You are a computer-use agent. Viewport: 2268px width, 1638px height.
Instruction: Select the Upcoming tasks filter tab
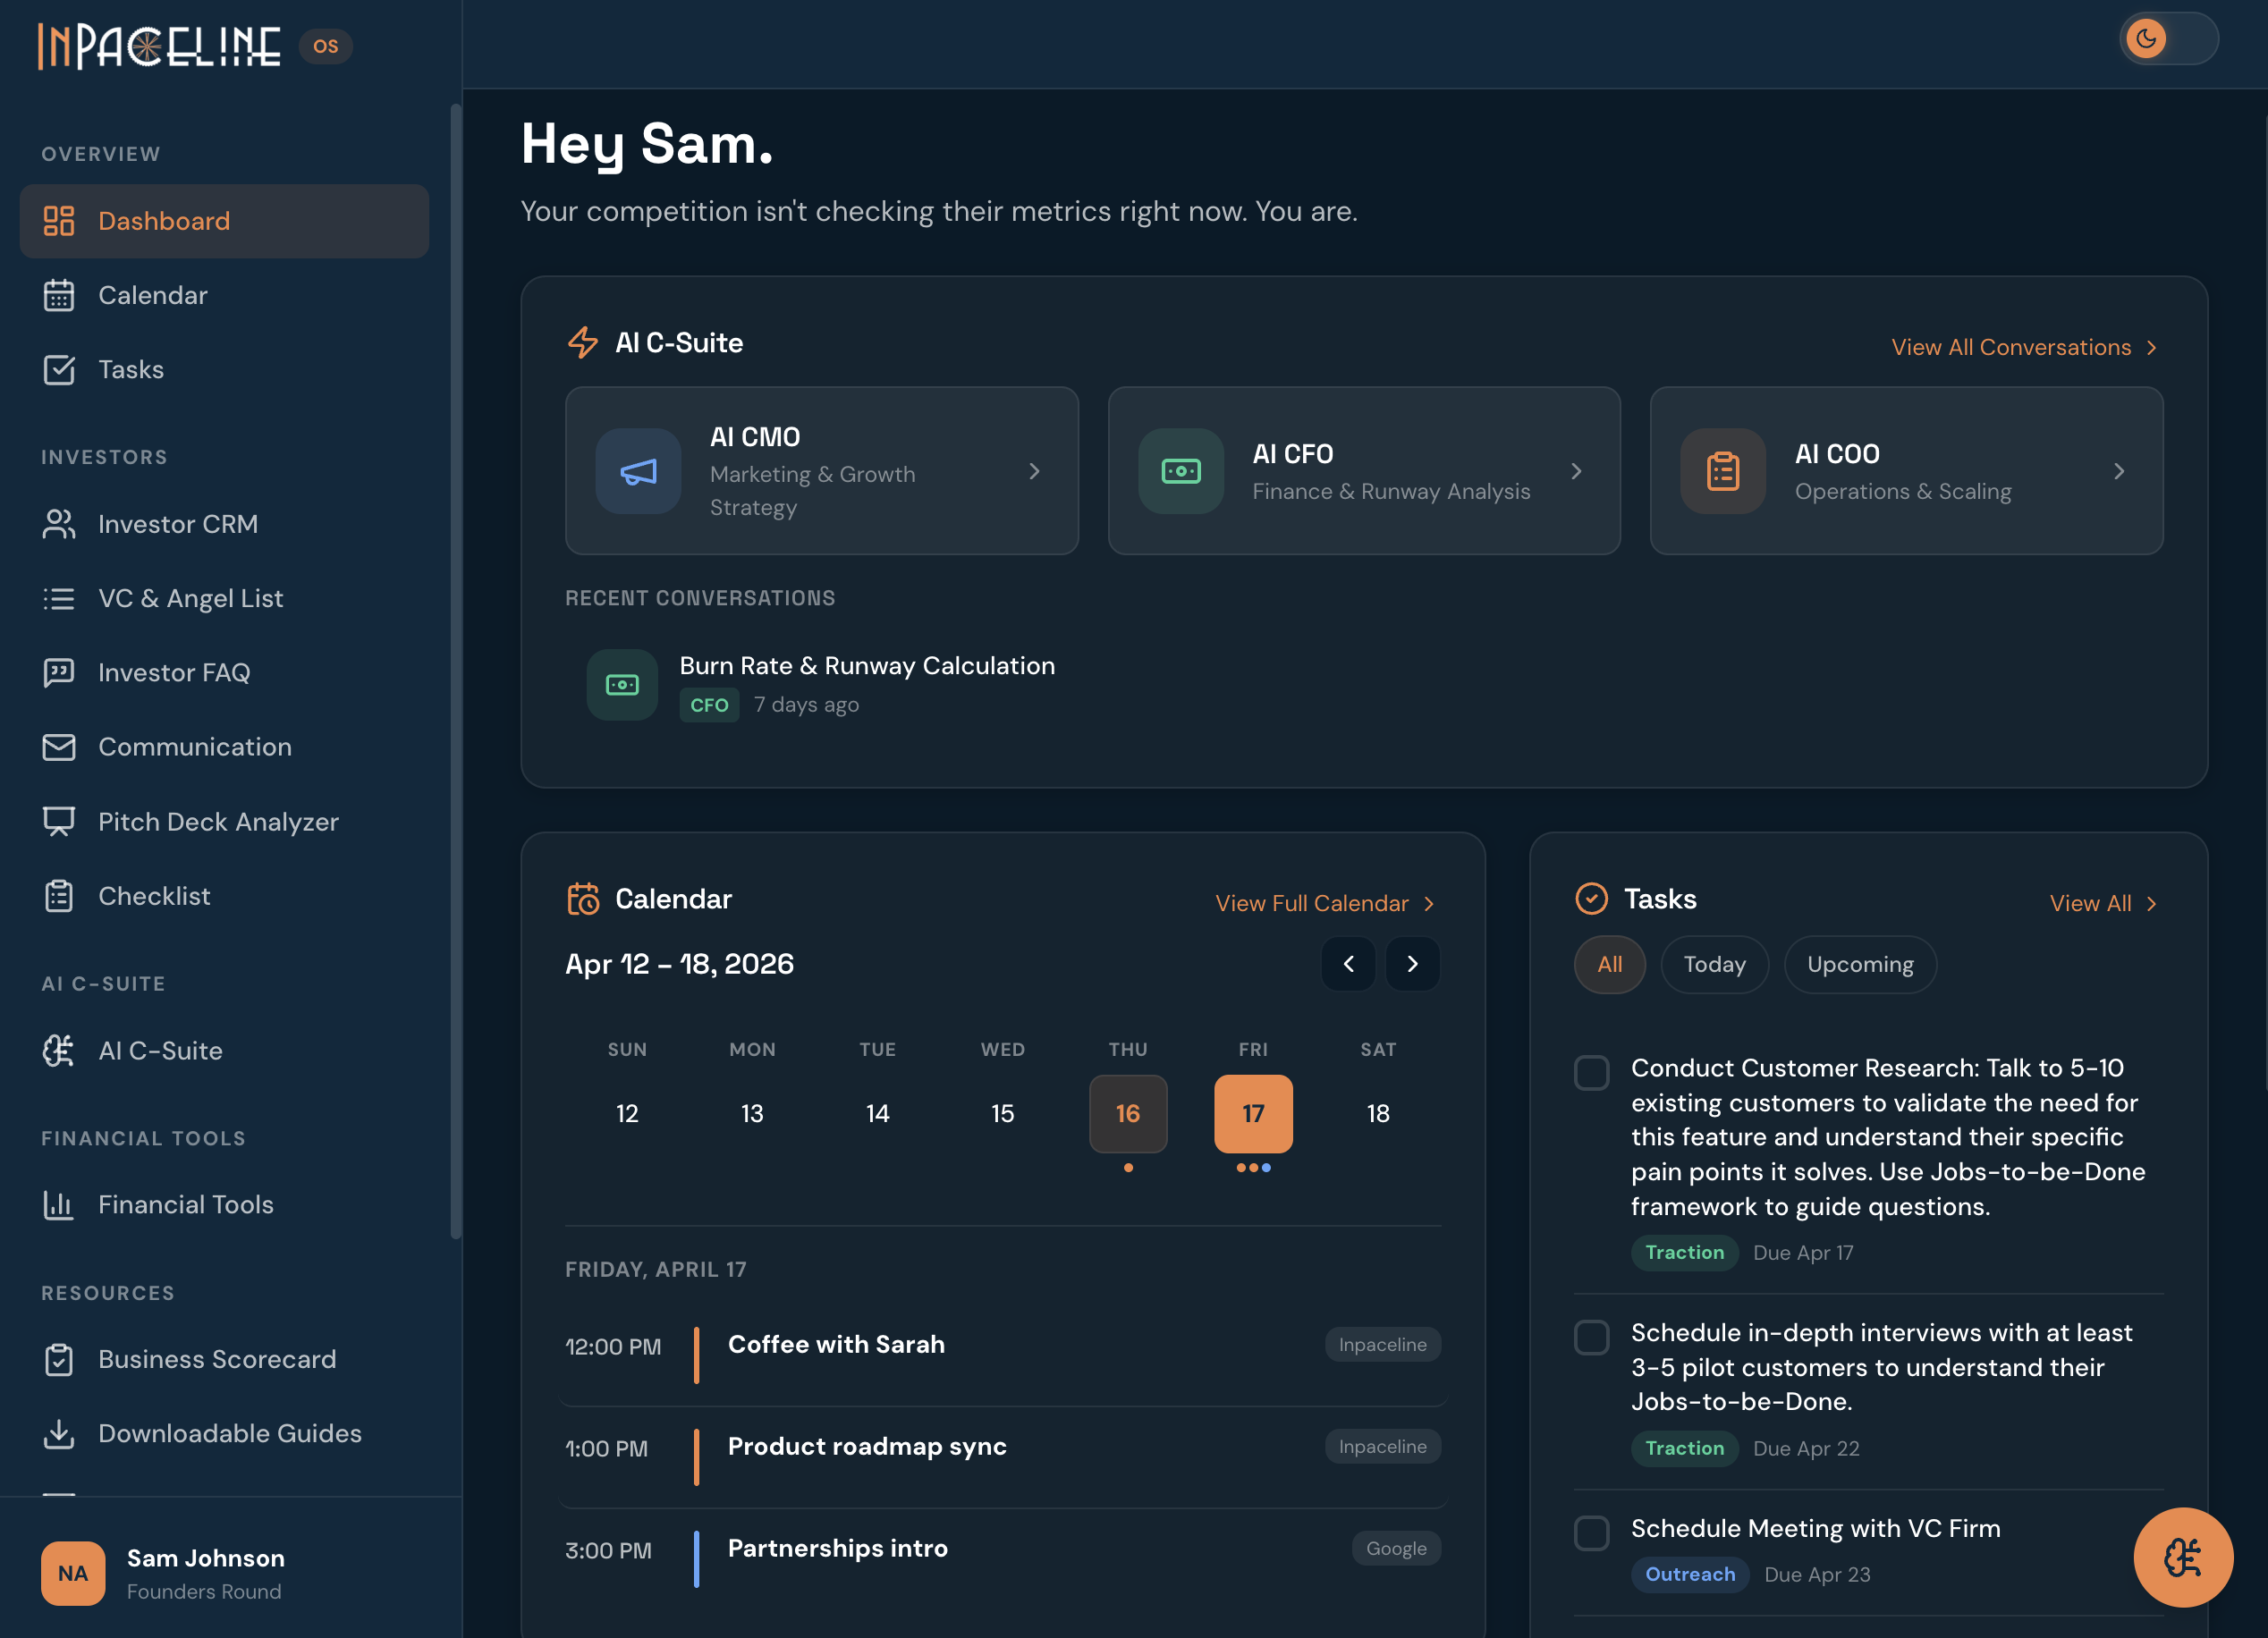pyautogui.click(x=1859, y=964)
